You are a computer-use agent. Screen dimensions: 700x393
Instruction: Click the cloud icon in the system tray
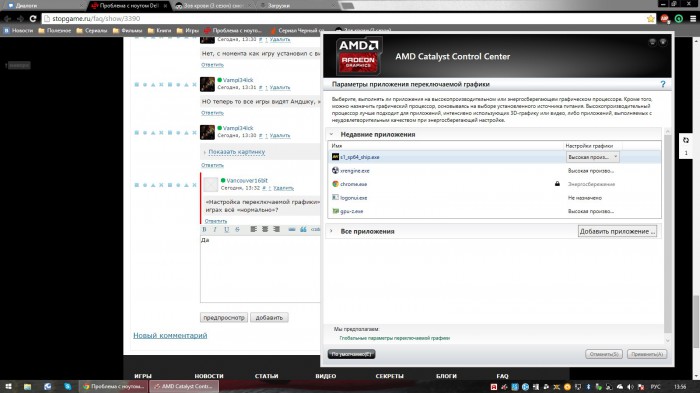point(620,387)
